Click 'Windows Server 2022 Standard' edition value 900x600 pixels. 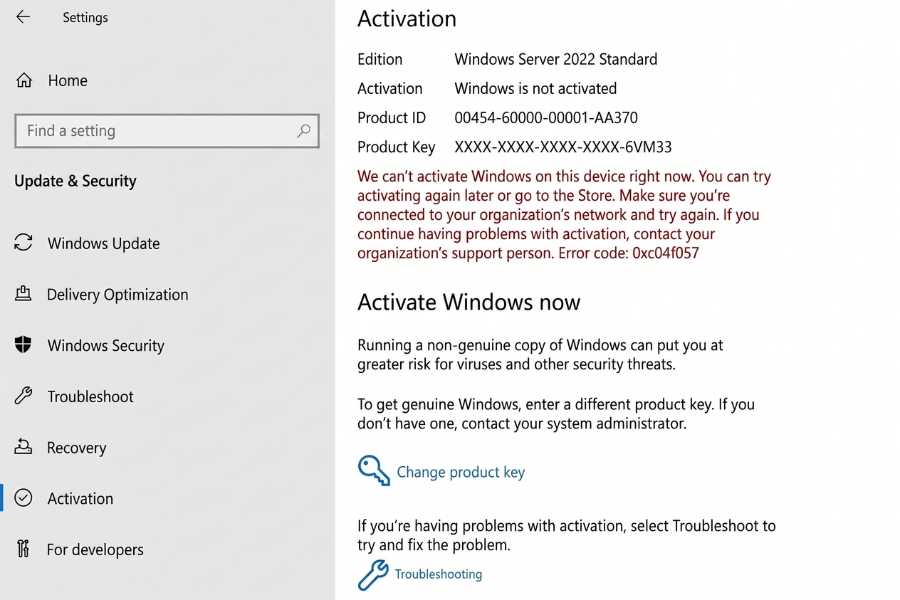[x=556, y=59]
